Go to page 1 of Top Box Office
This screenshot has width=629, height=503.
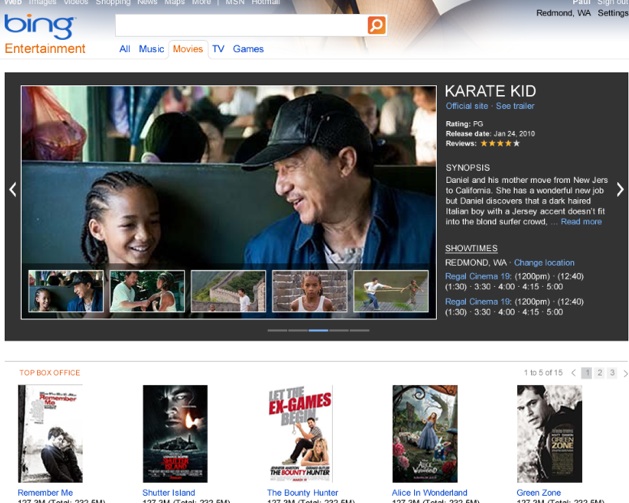pos(586,373)
